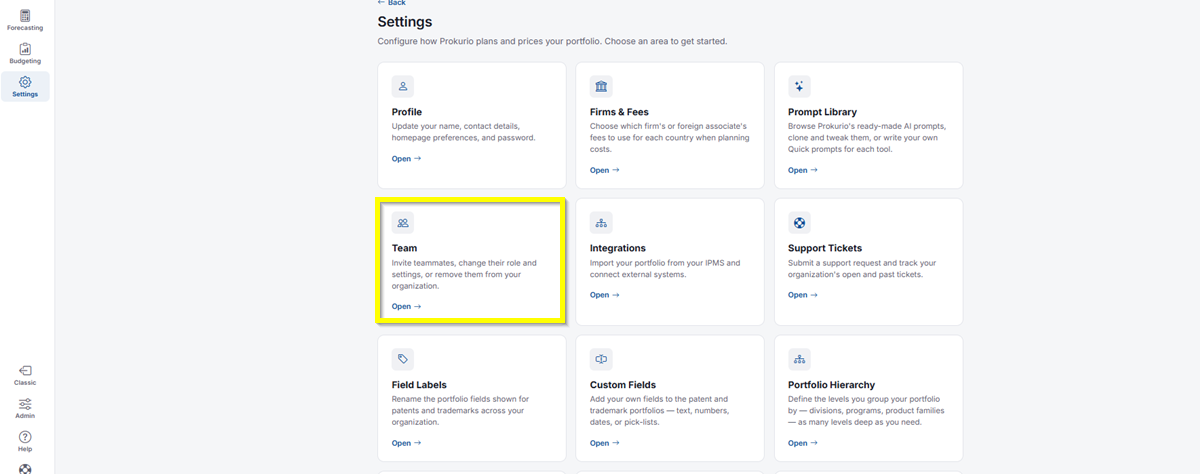Screen dimensions: 1200x474
Task: Click the Profile card title
Action: pos(407,112)
